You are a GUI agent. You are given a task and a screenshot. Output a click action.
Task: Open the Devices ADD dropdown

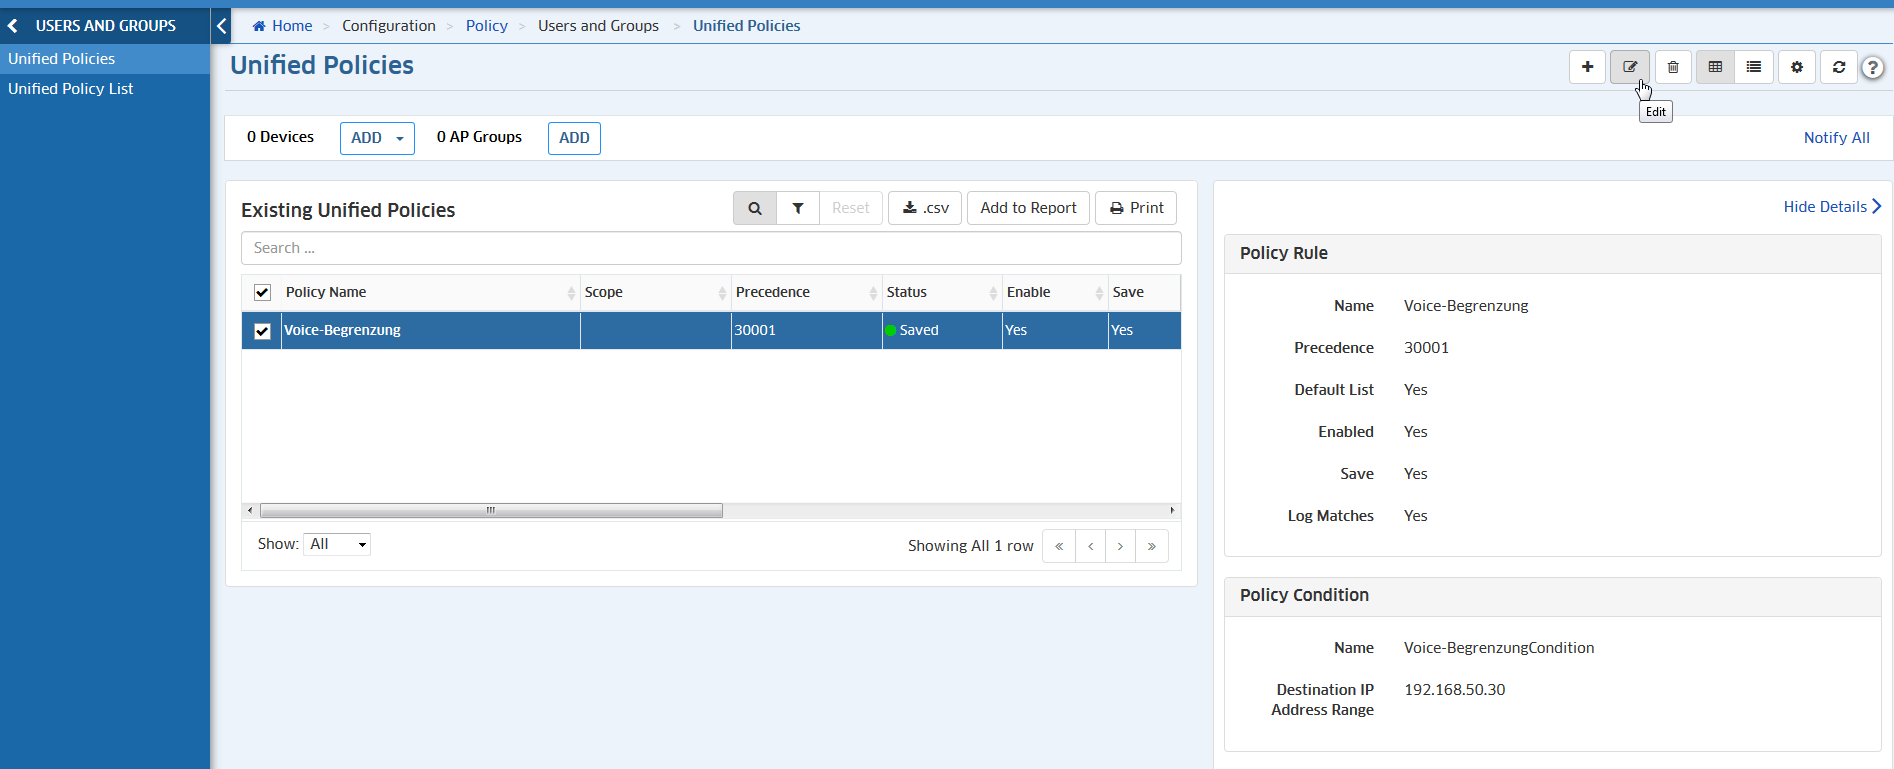tap(377, 138)
